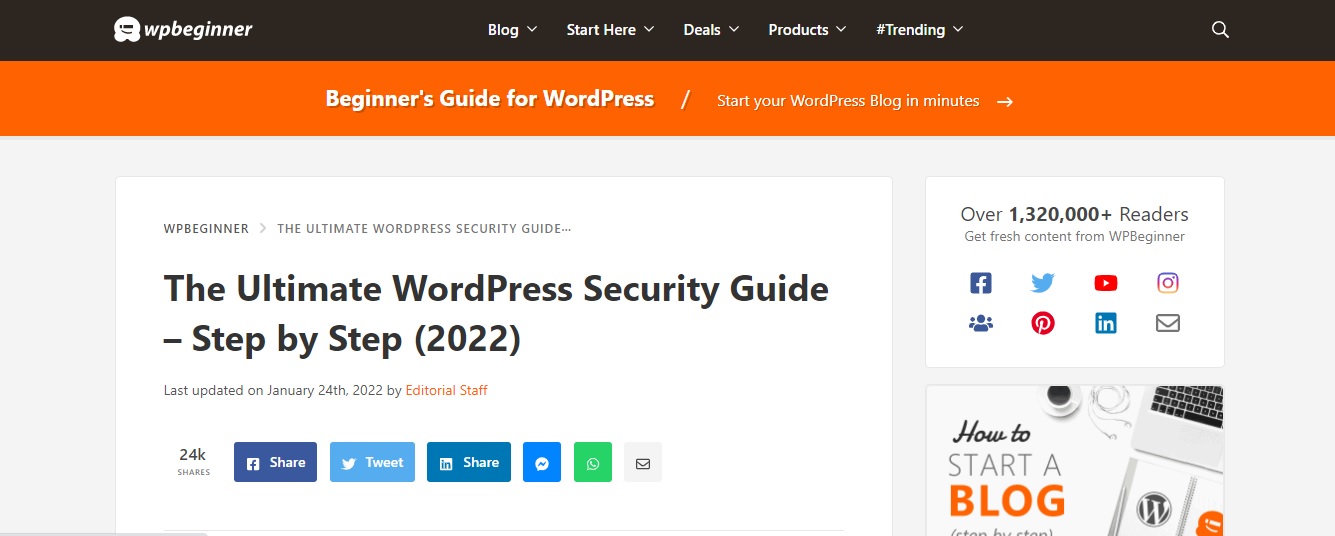Open the Facebook group icon in sidebar
Viewport: 1335px width, 536px height.
981,323
